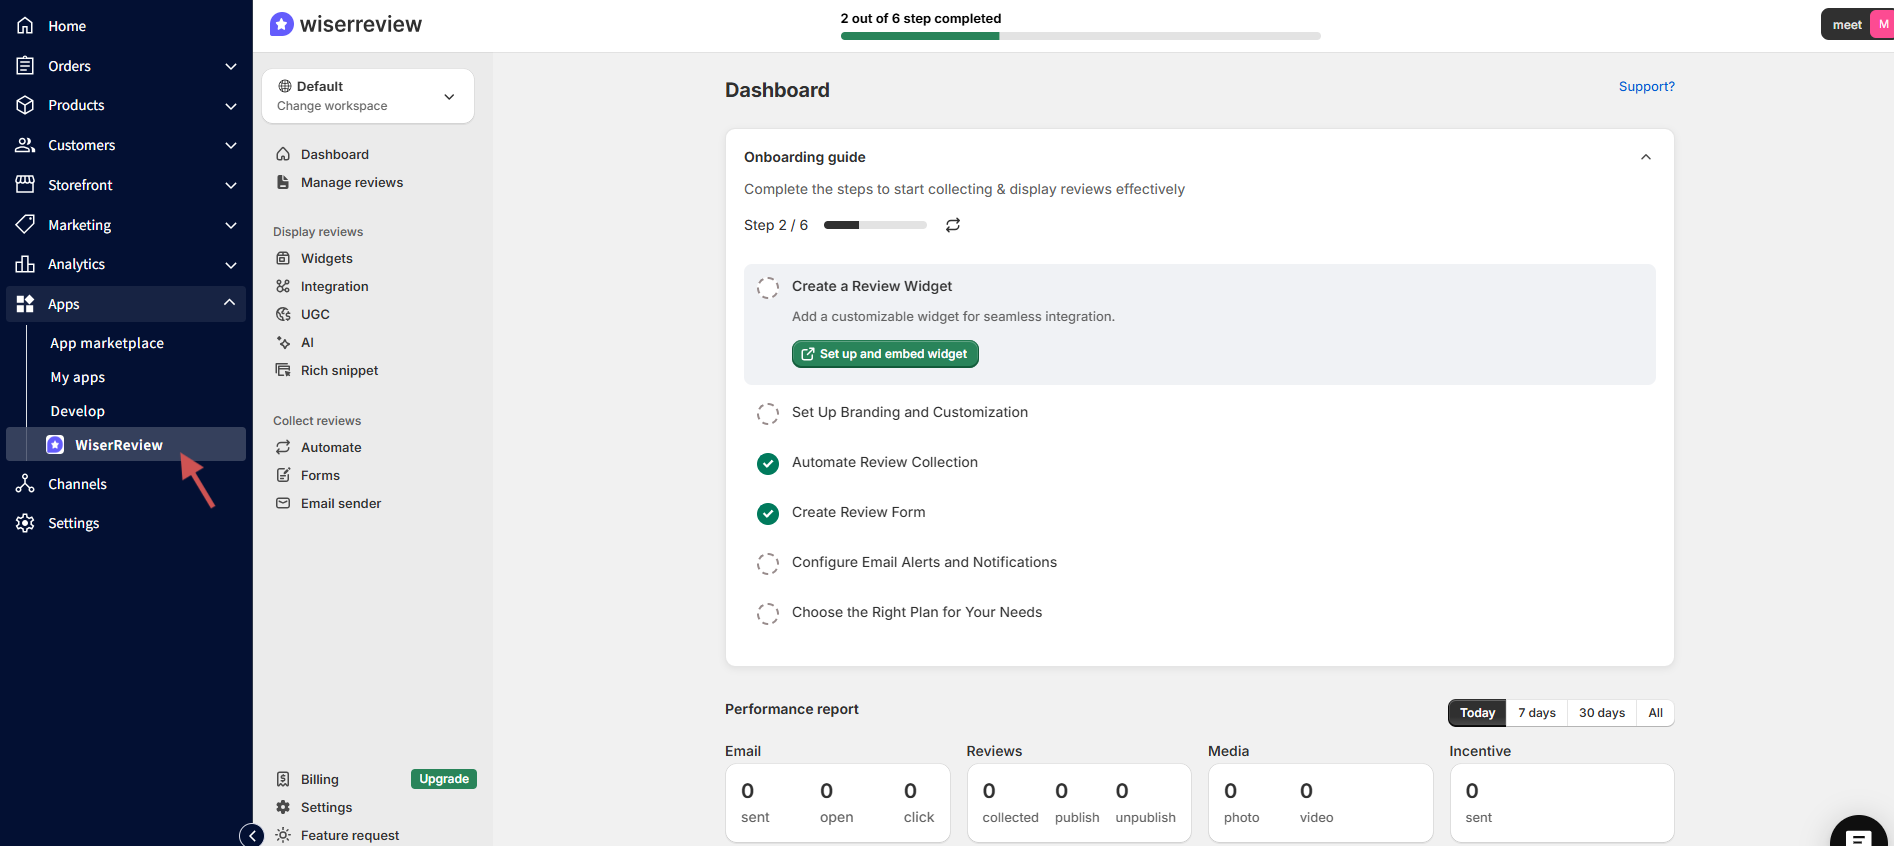Open the chat bubble icon

click(1858, 836)
